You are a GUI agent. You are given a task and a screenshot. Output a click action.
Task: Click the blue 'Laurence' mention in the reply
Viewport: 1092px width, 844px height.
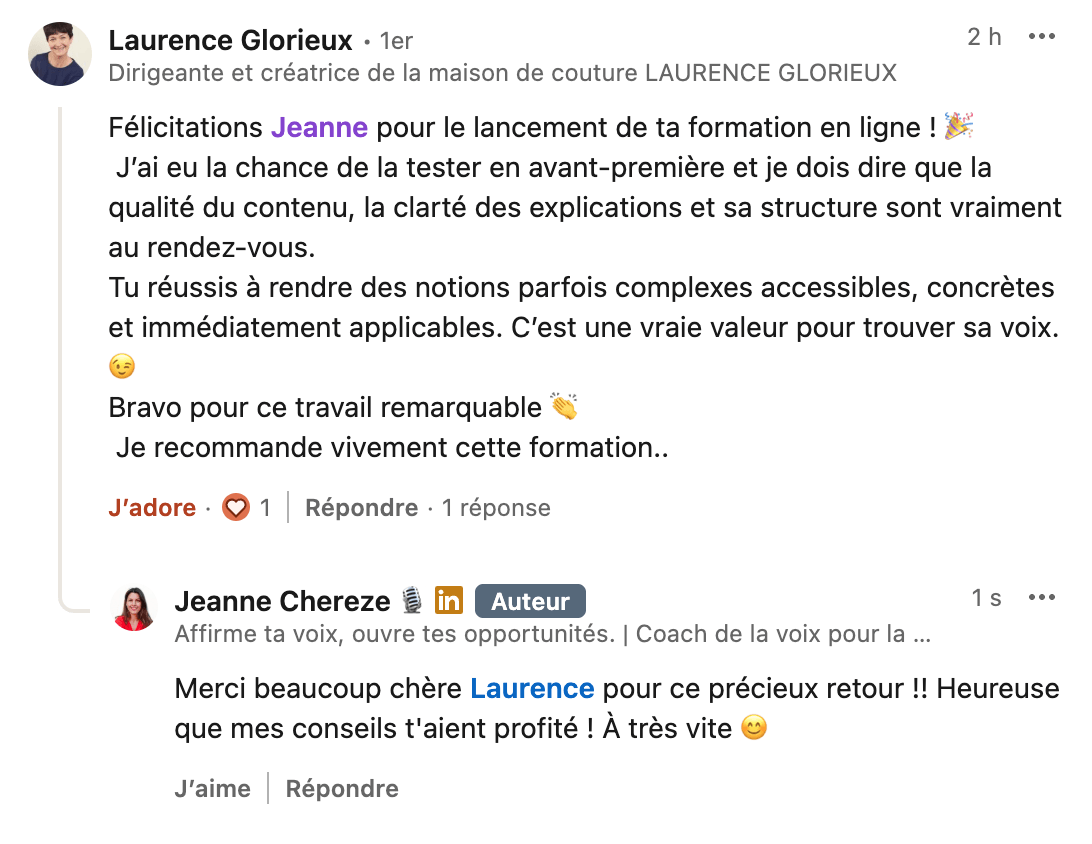pyautogui.click(x=532, y=689)
